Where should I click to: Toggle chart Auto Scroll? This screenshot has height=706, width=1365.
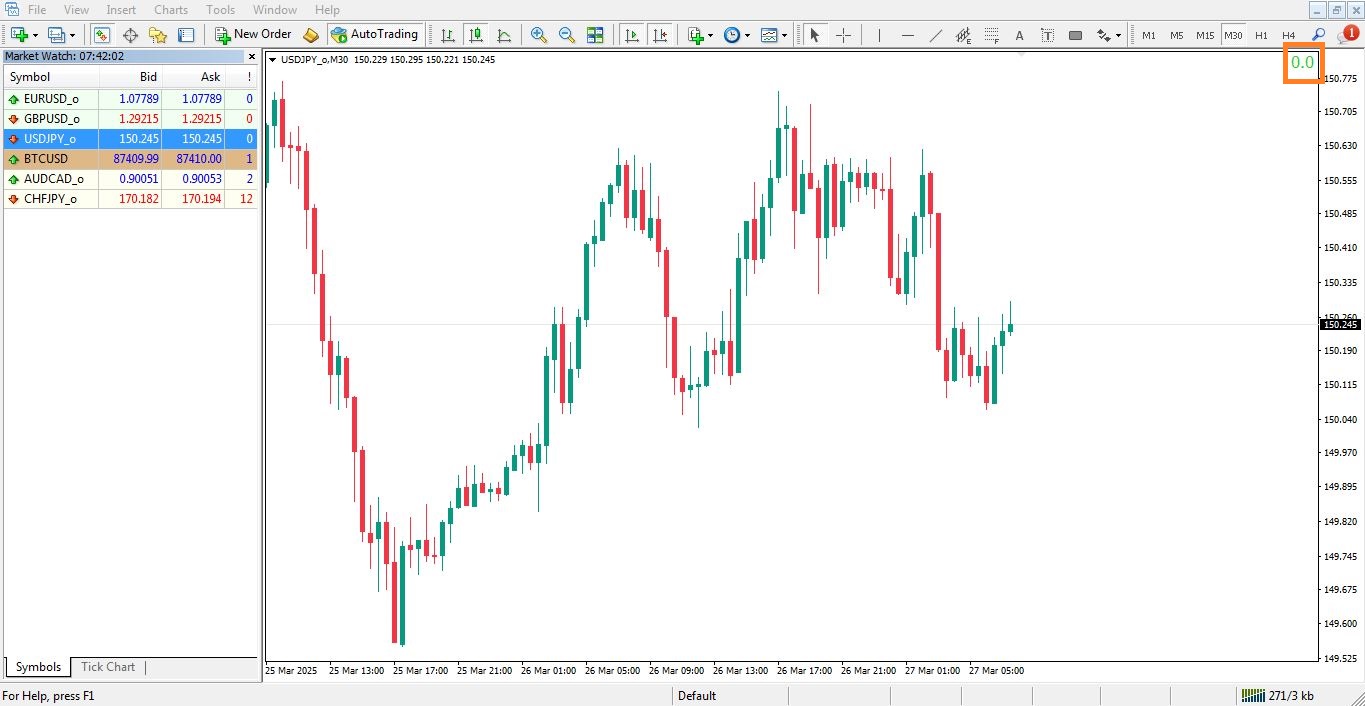(631, 35)
